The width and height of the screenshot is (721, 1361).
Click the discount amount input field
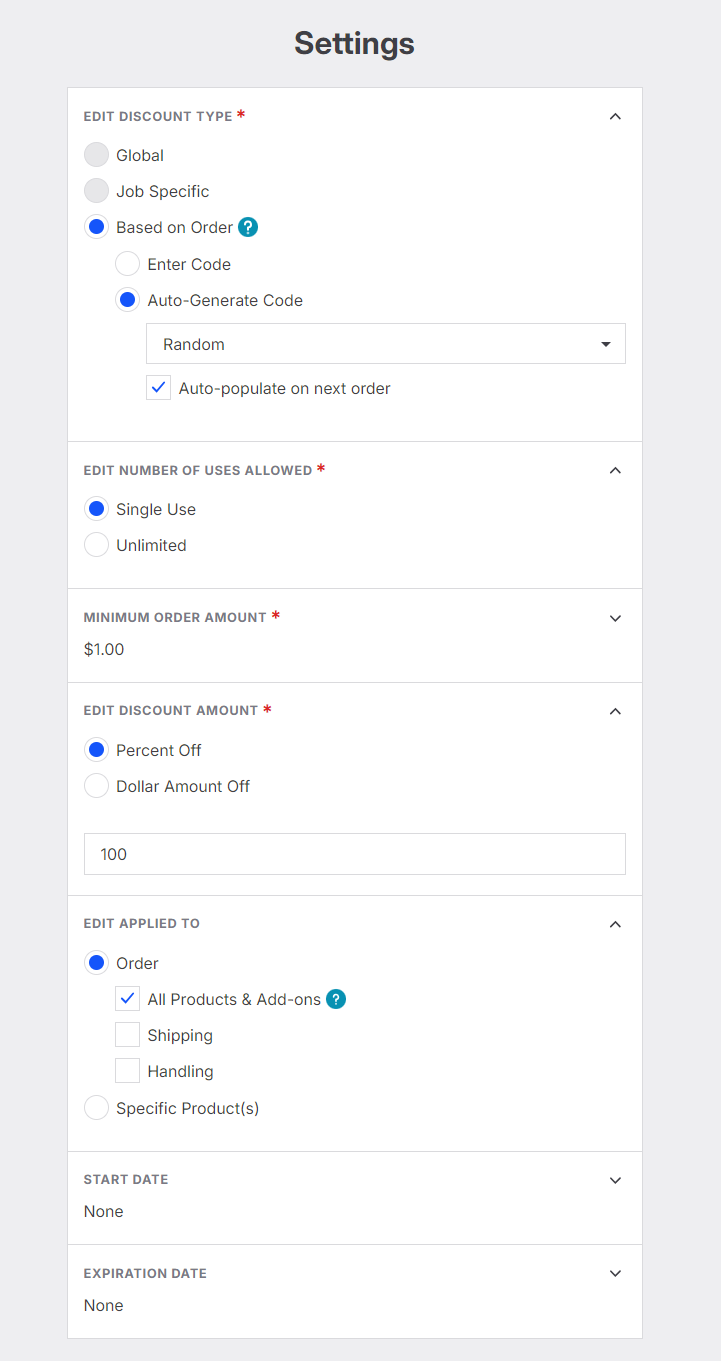354,854
